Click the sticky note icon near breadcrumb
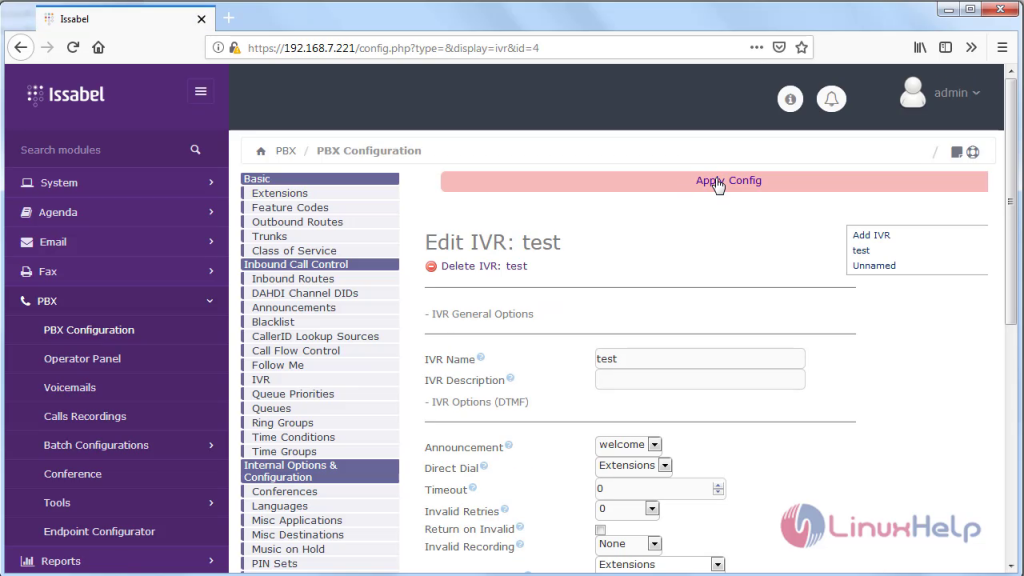Screen dimensions: 1024x576 [956, 152]
